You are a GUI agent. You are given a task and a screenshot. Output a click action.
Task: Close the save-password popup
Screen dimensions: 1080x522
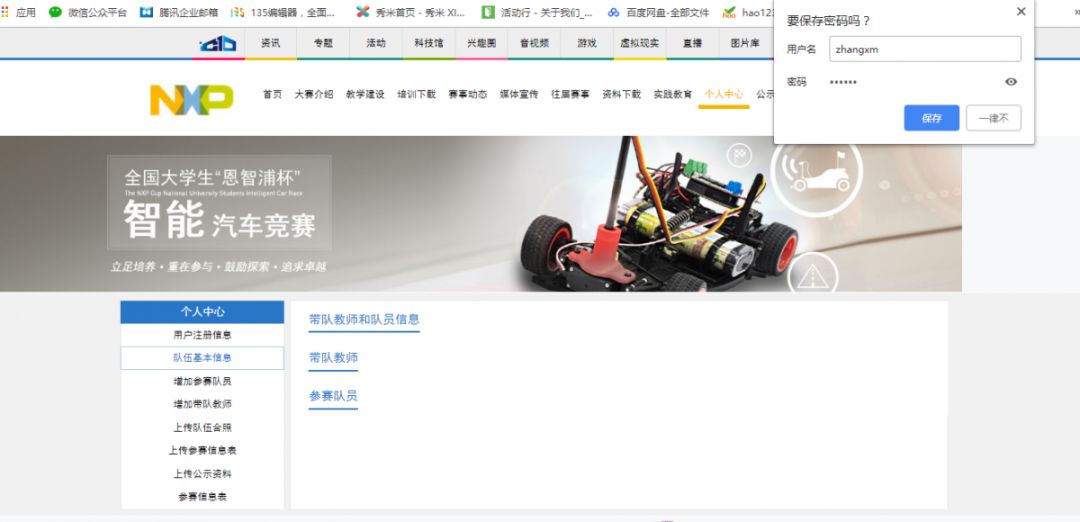click(x=1021, y=12)
